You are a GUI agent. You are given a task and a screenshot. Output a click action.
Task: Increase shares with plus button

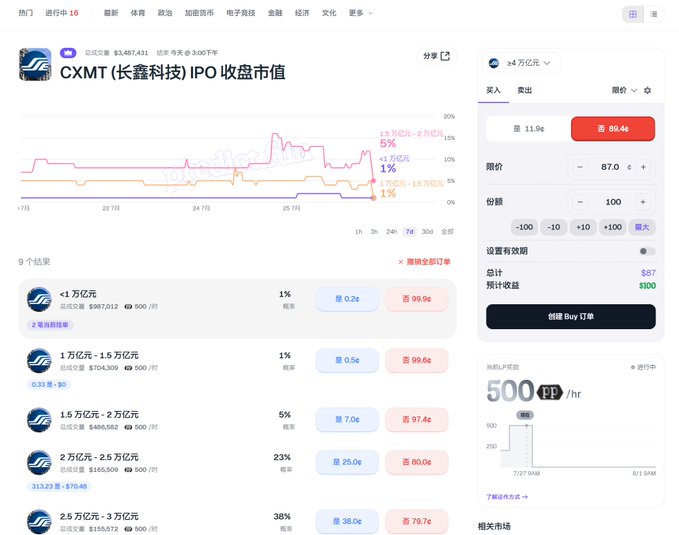point(643,202)
